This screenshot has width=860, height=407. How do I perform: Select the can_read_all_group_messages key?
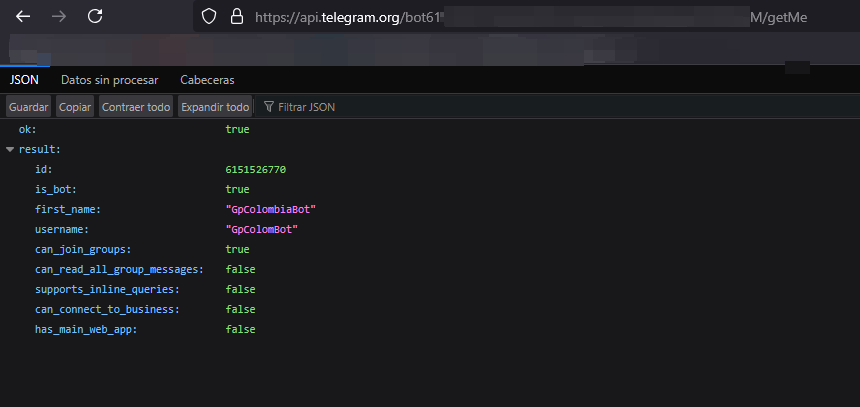coord(120,269)
